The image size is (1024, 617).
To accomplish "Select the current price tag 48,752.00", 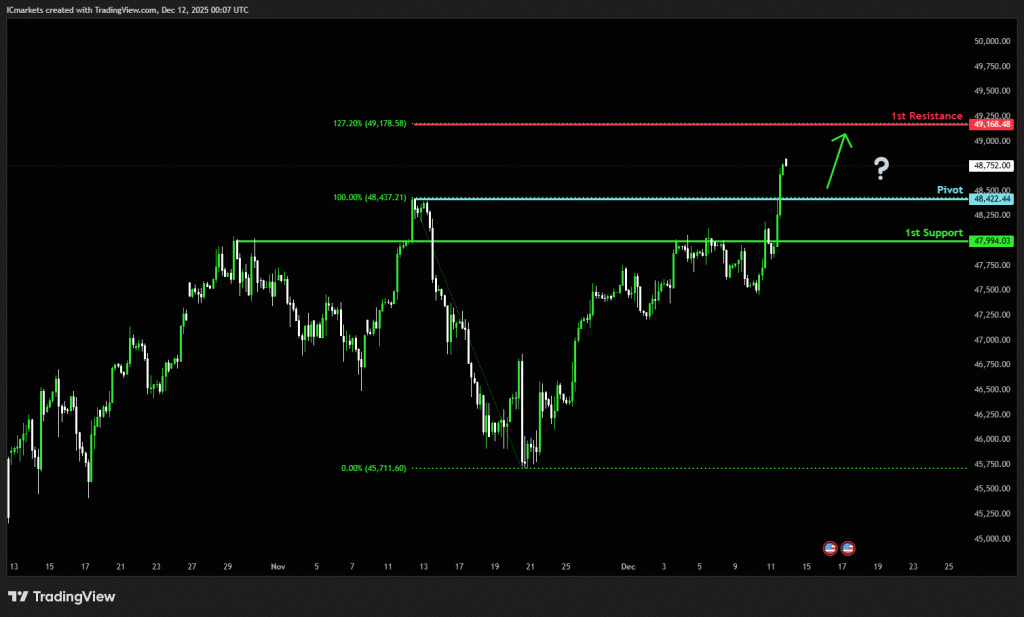I will click(x=991, y=166).
